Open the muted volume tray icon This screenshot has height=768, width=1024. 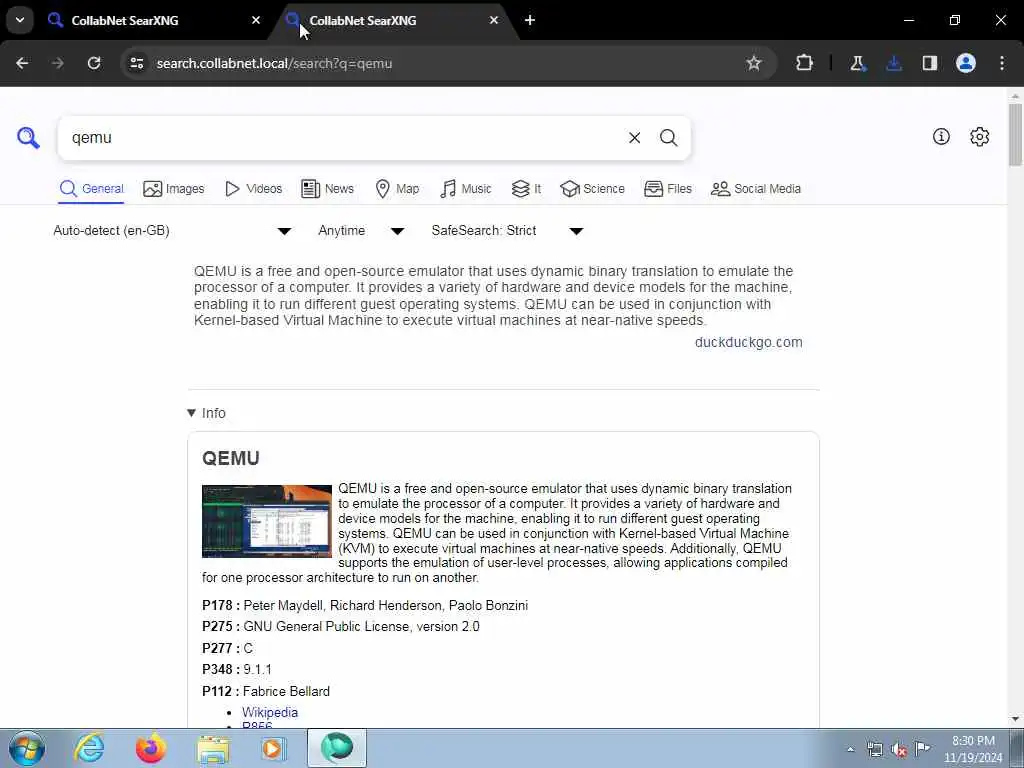899,749
